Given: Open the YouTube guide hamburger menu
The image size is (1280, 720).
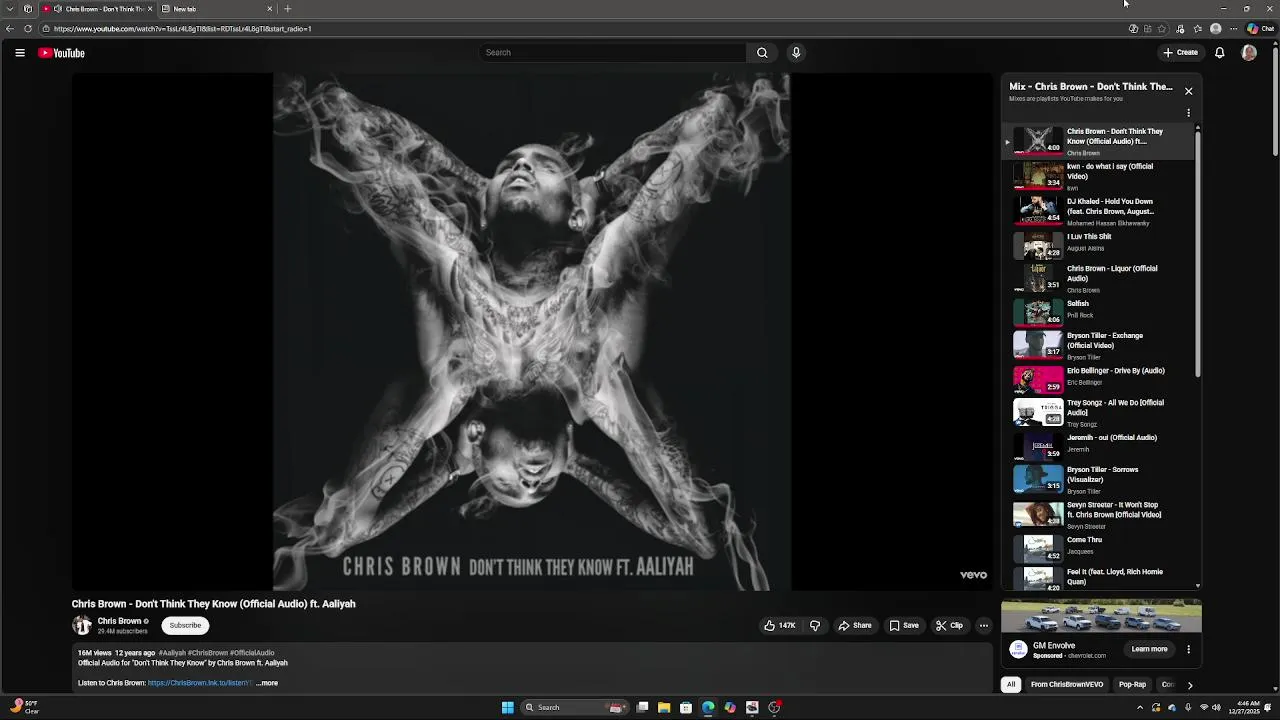Looking at the screenshot, I should coord(19,53).
